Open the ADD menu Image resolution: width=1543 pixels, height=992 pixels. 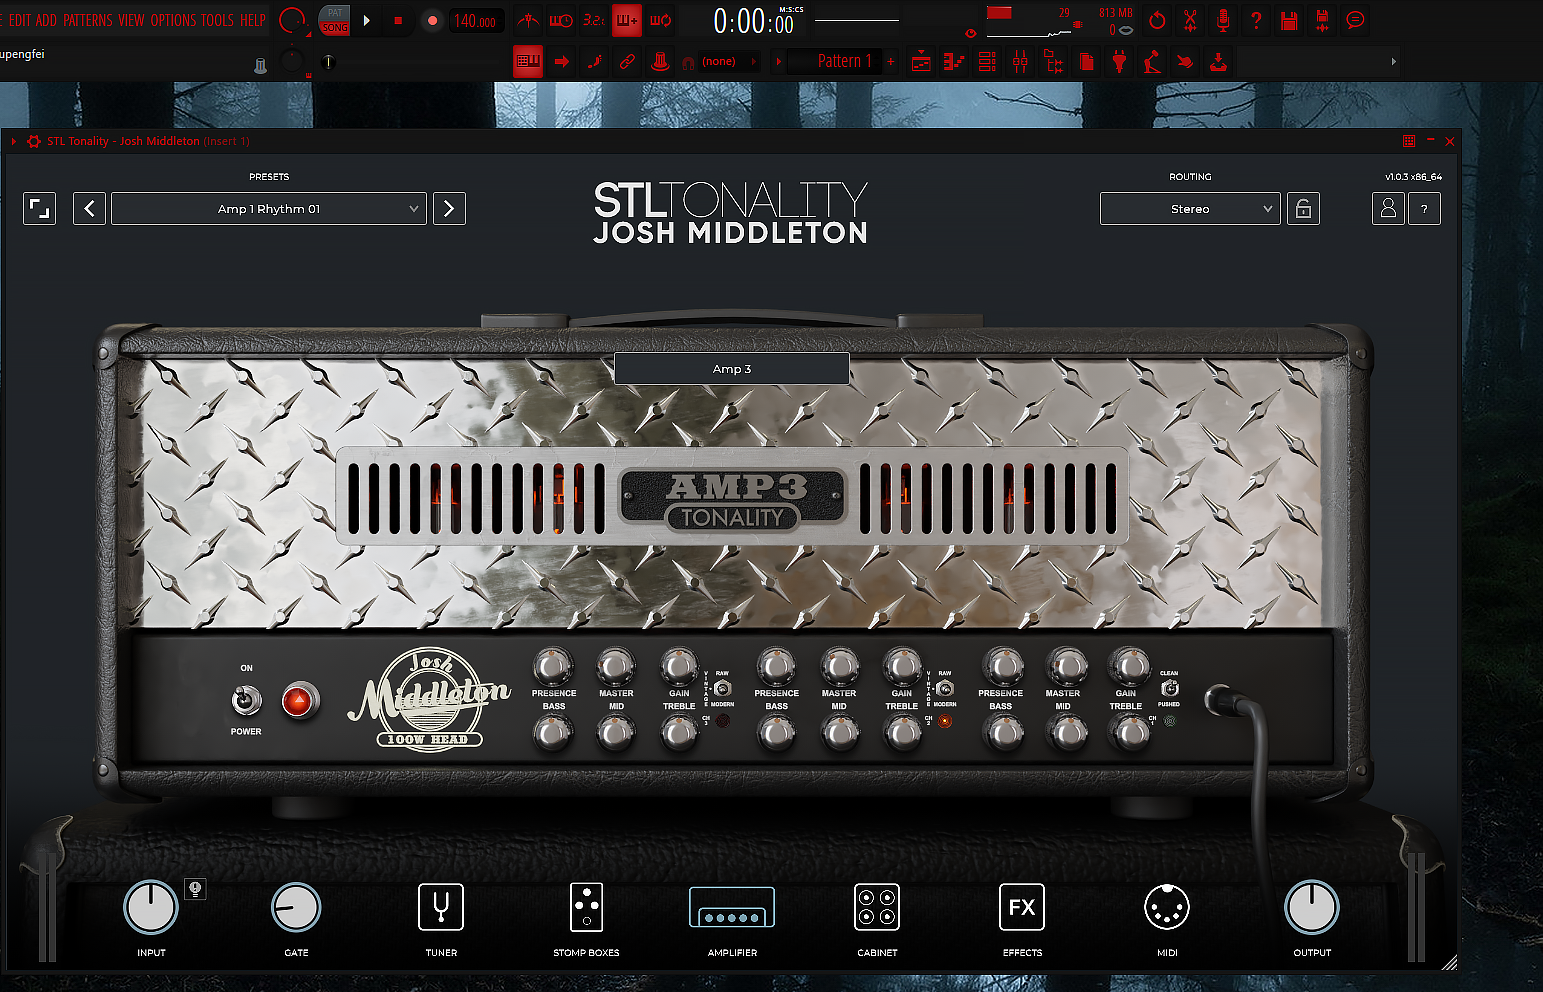(46, 20)
